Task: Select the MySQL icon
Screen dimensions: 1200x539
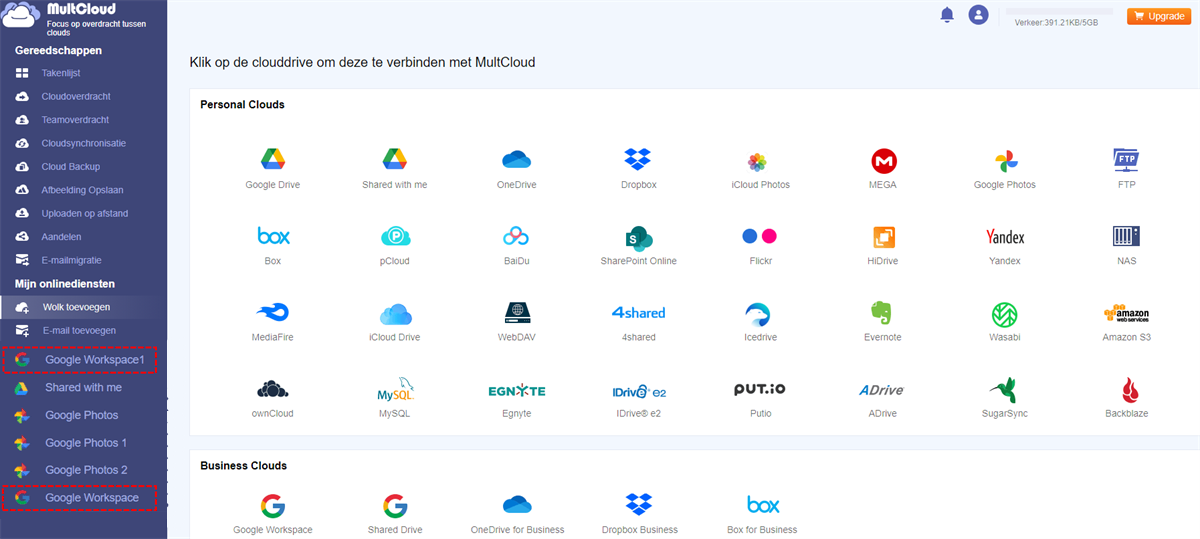Action: 394,390
